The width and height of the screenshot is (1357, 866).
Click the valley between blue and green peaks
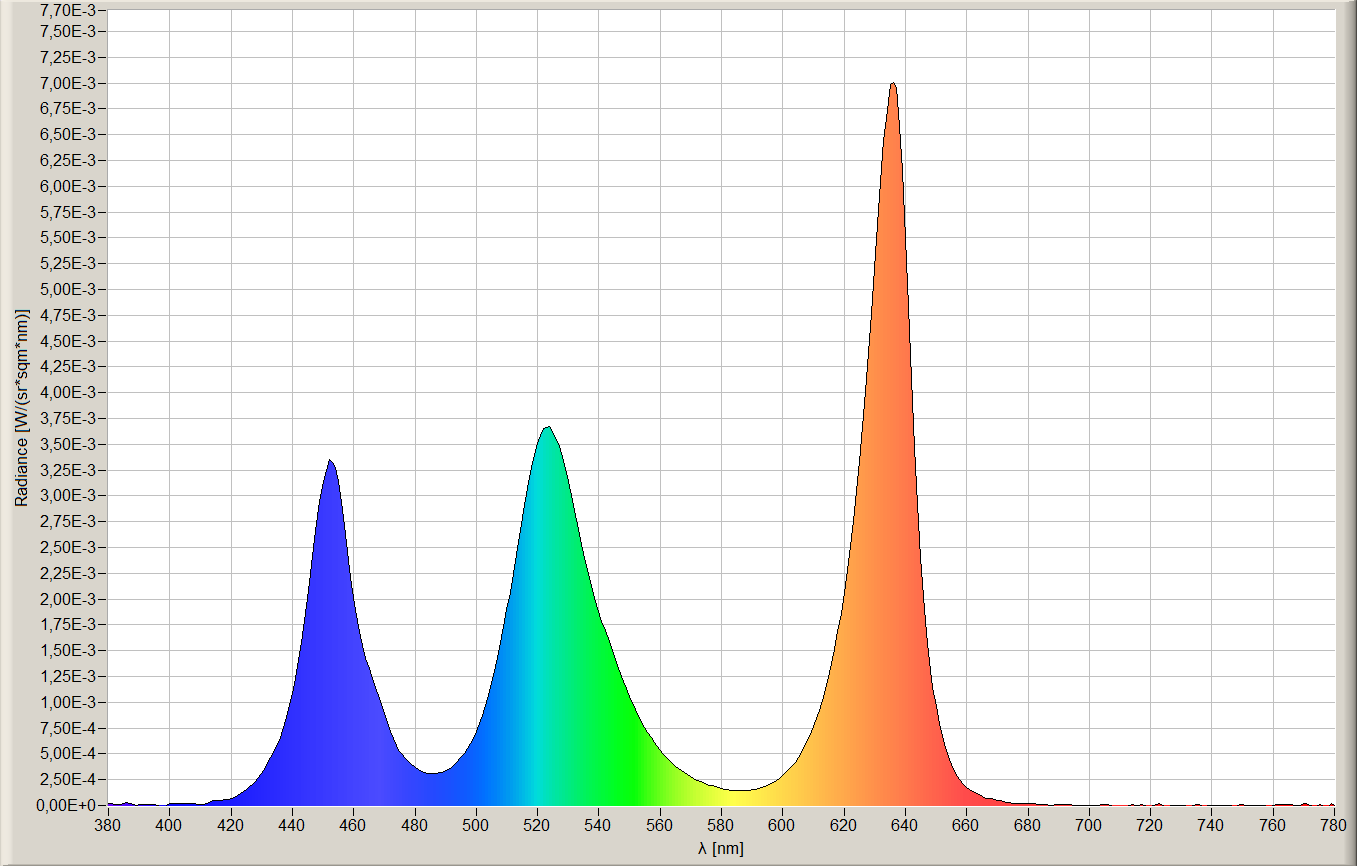click(x=431, y=772)
